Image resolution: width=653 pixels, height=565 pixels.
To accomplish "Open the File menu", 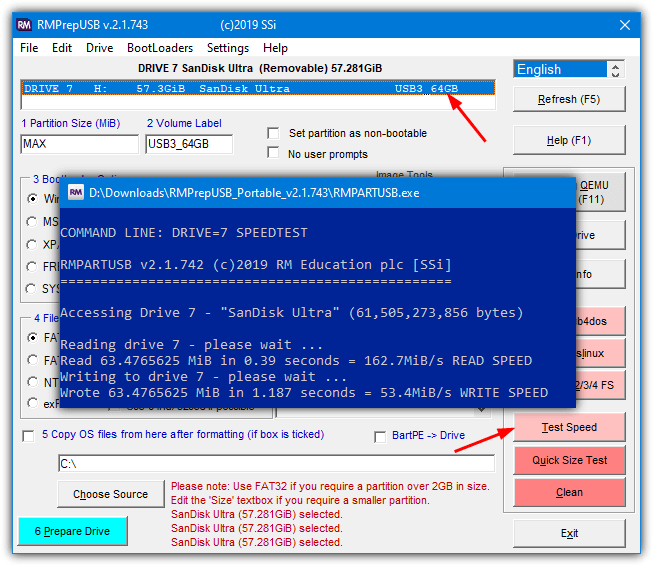I will tap(29, 48).
